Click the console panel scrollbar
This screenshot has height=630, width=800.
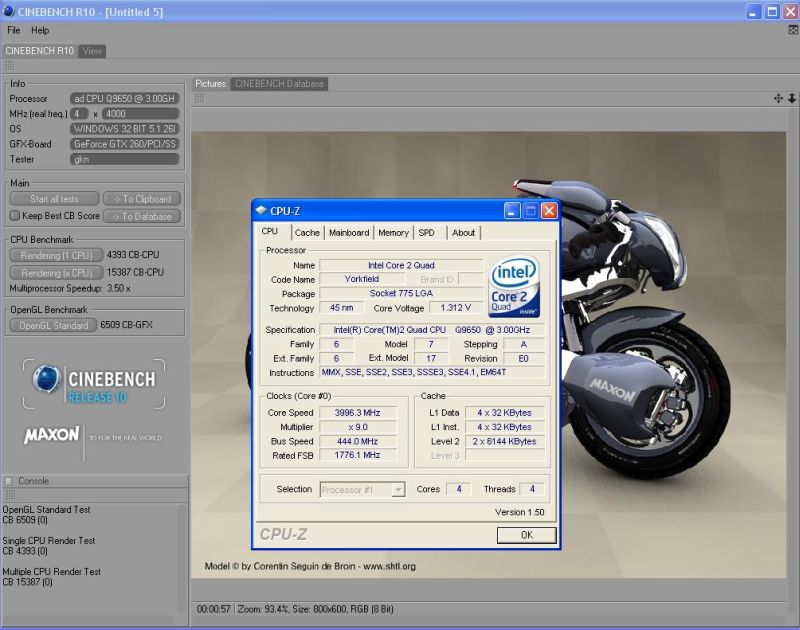click(x=182, y=559)
